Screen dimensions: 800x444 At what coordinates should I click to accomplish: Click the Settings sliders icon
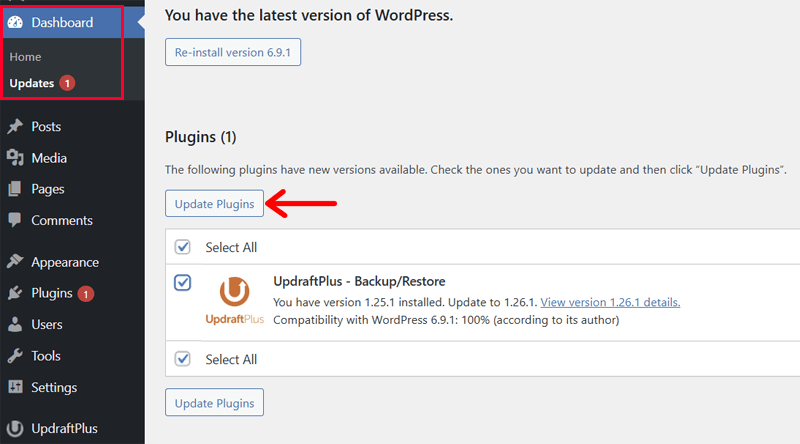(15, 387)
